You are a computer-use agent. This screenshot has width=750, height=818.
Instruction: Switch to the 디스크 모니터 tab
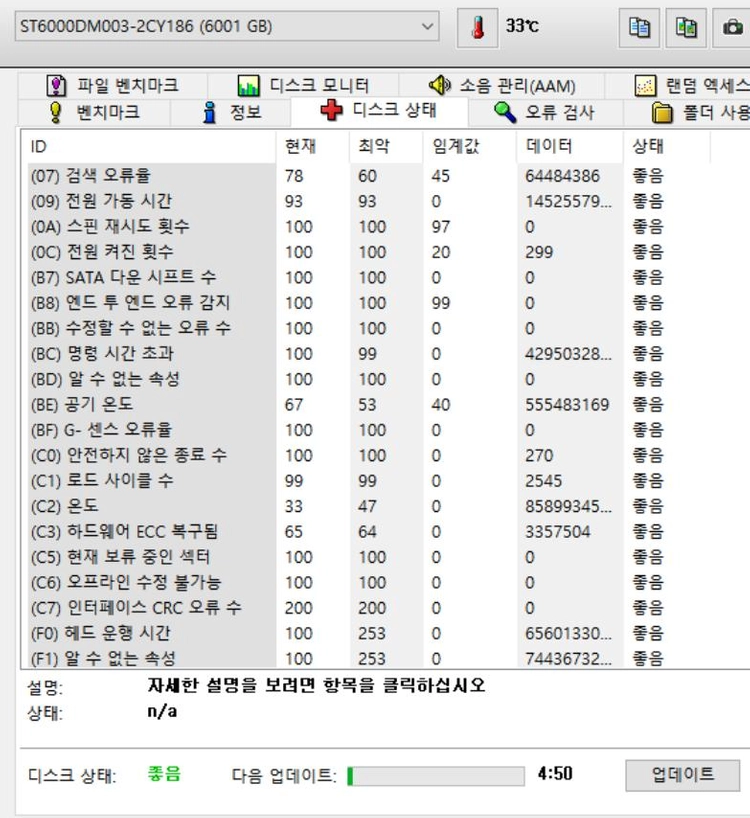tap(303, 86)
